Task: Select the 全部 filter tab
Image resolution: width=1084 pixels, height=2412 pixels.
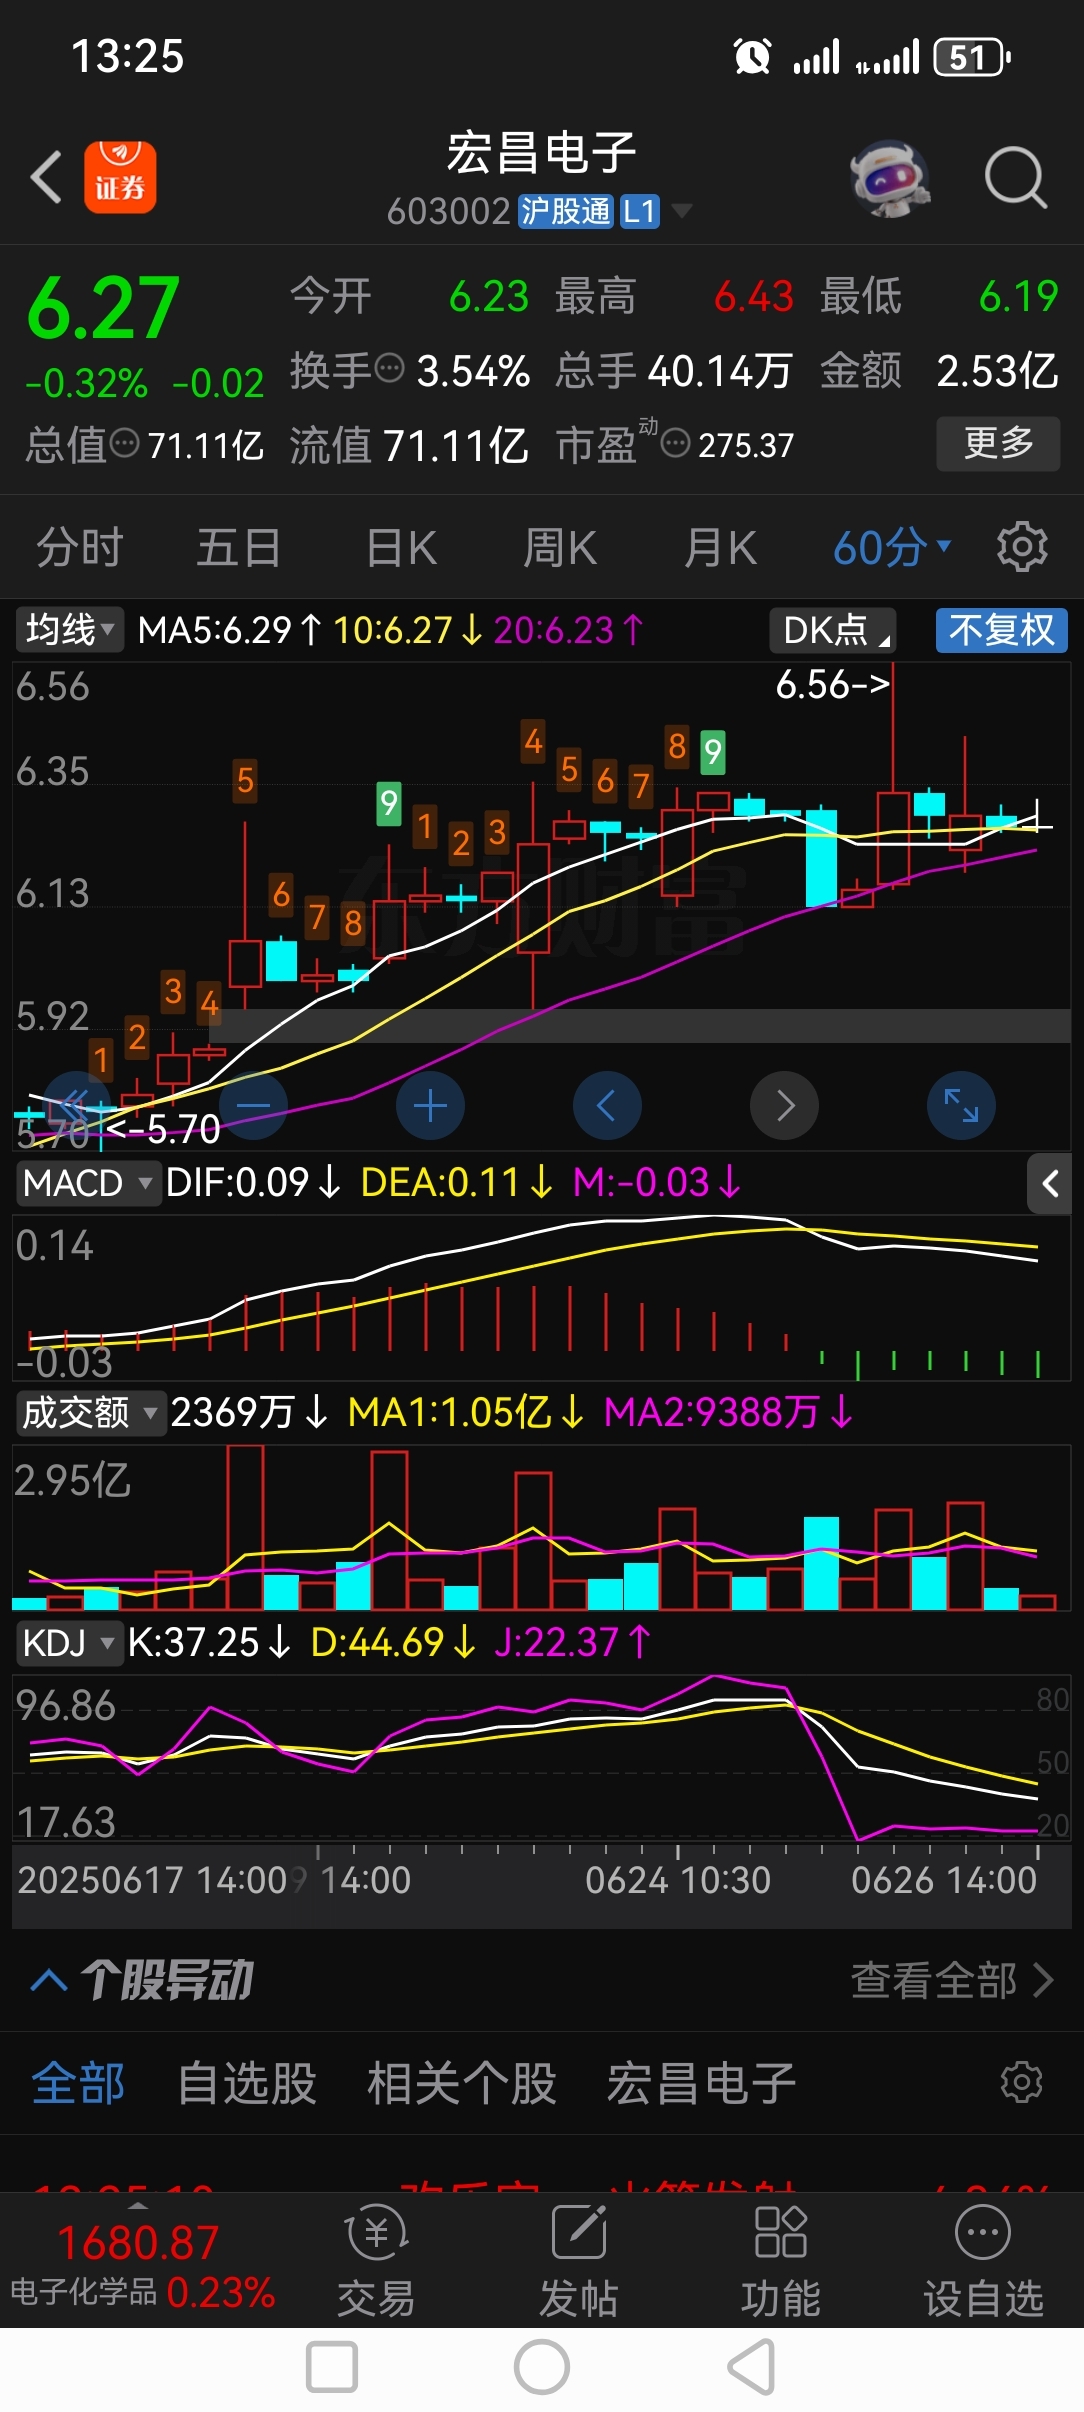Action: click(78, 2084)
